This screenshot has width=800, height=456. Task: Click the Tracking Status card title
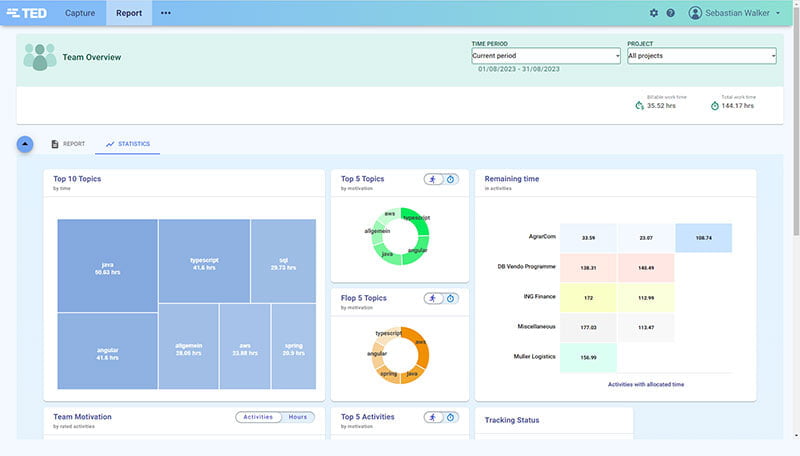(512, 420)
